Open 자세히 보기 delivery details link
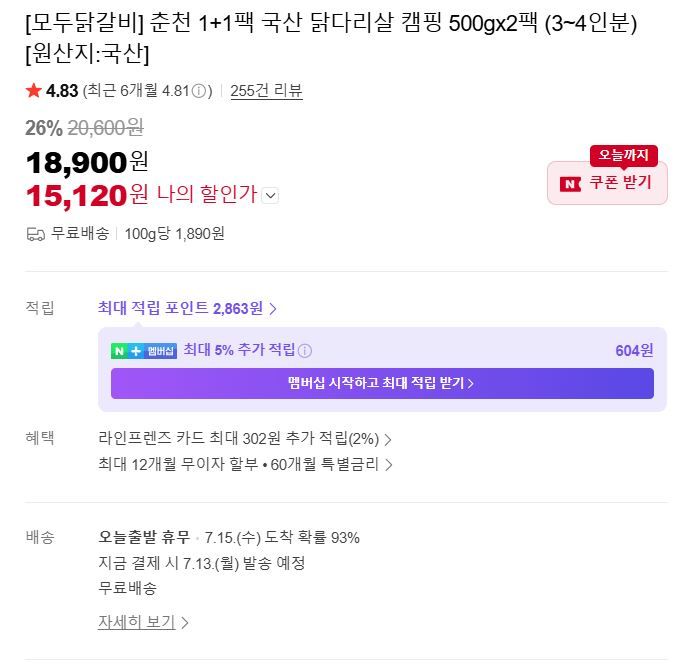The height and width of the screenshot is (666, 691). 143,622
